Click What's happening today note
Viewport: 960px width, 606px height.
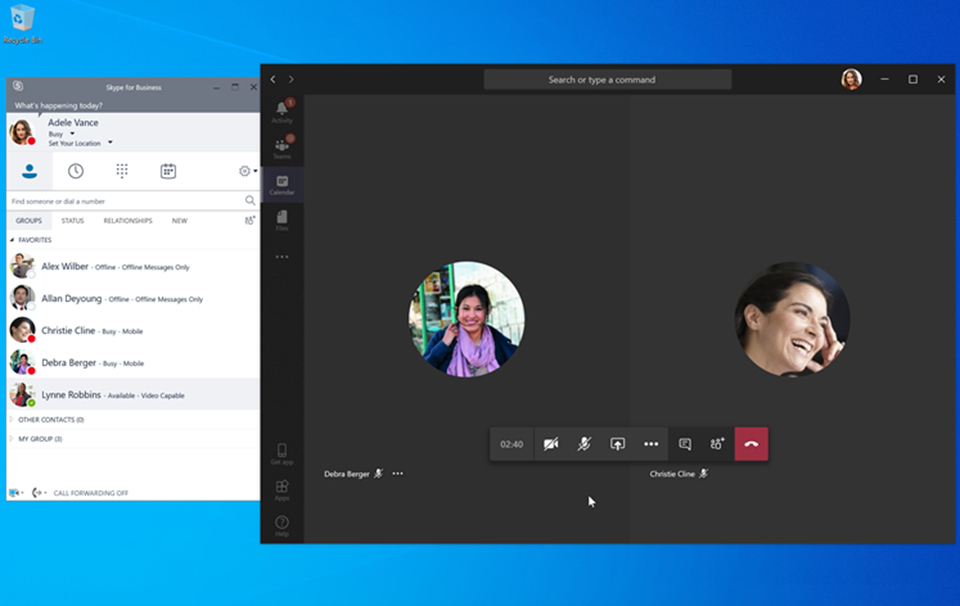point(59,105)
